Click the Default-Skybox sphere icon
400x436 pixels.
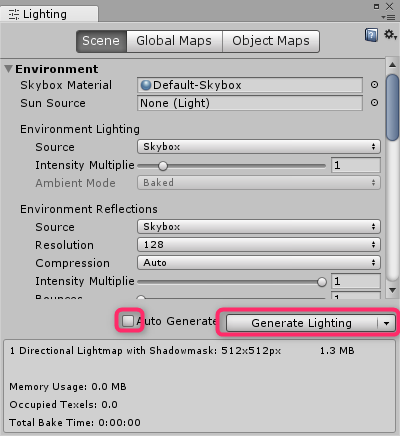tap(146, 85)
